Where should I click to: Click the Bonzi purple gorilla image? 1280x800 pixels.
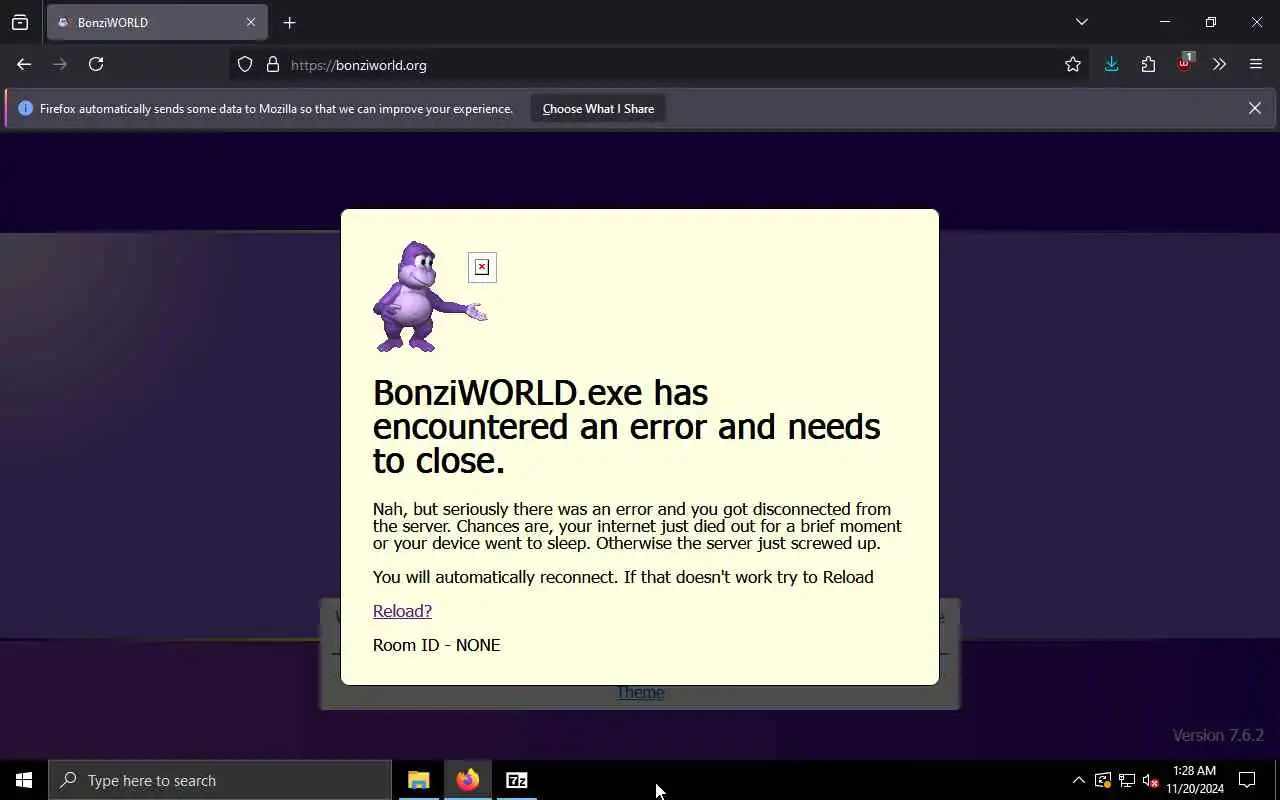(x=430, y=296)
